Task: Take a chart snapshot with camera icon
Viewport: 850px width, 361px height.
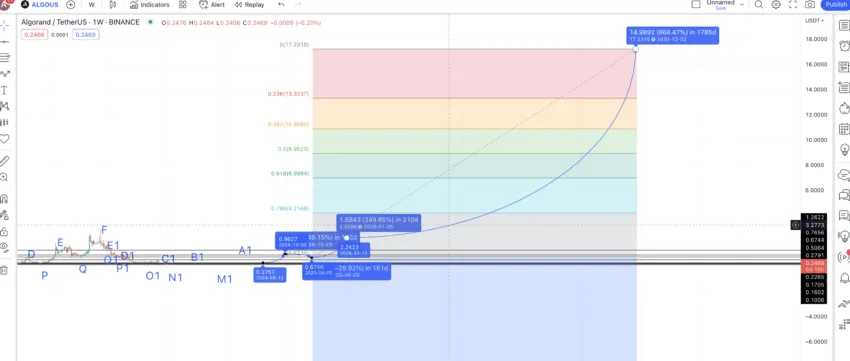Action: (x=809, y=4)
